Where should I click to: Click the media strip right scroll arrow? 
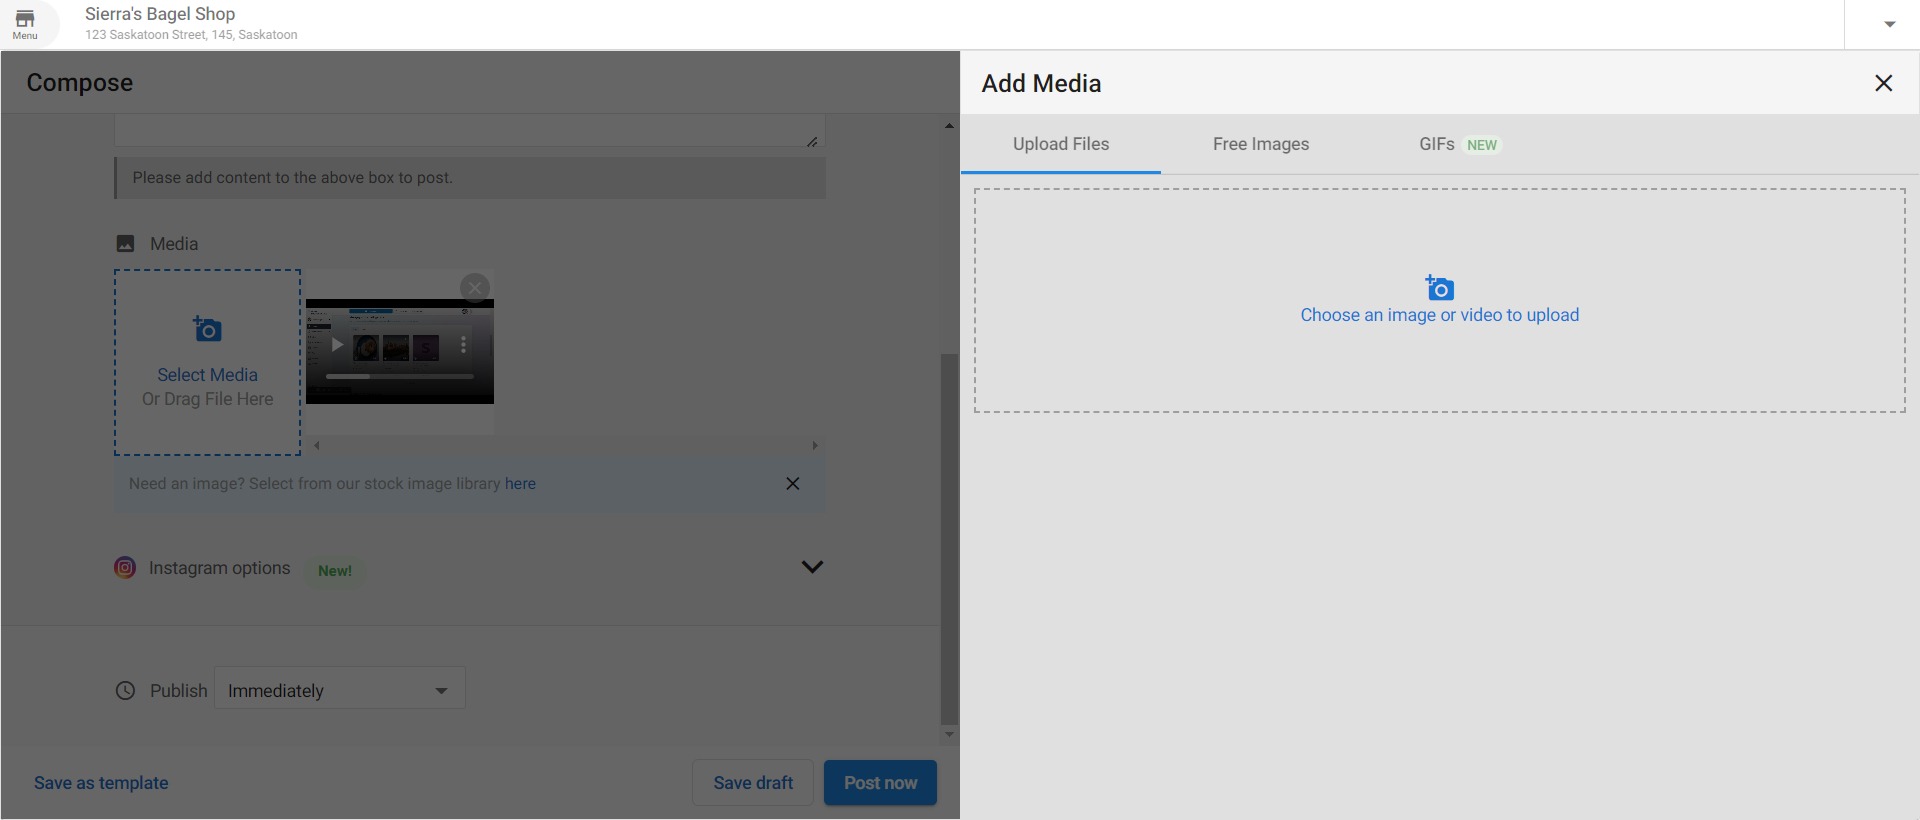(x=815, y=446)
